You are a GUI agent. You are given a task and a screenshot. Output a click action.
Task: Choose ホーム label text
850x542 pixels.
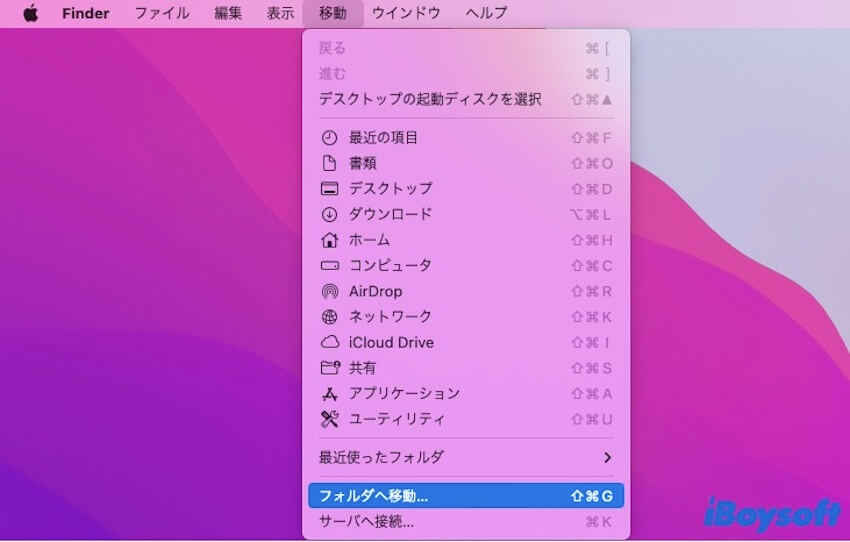tap(369, 240)
